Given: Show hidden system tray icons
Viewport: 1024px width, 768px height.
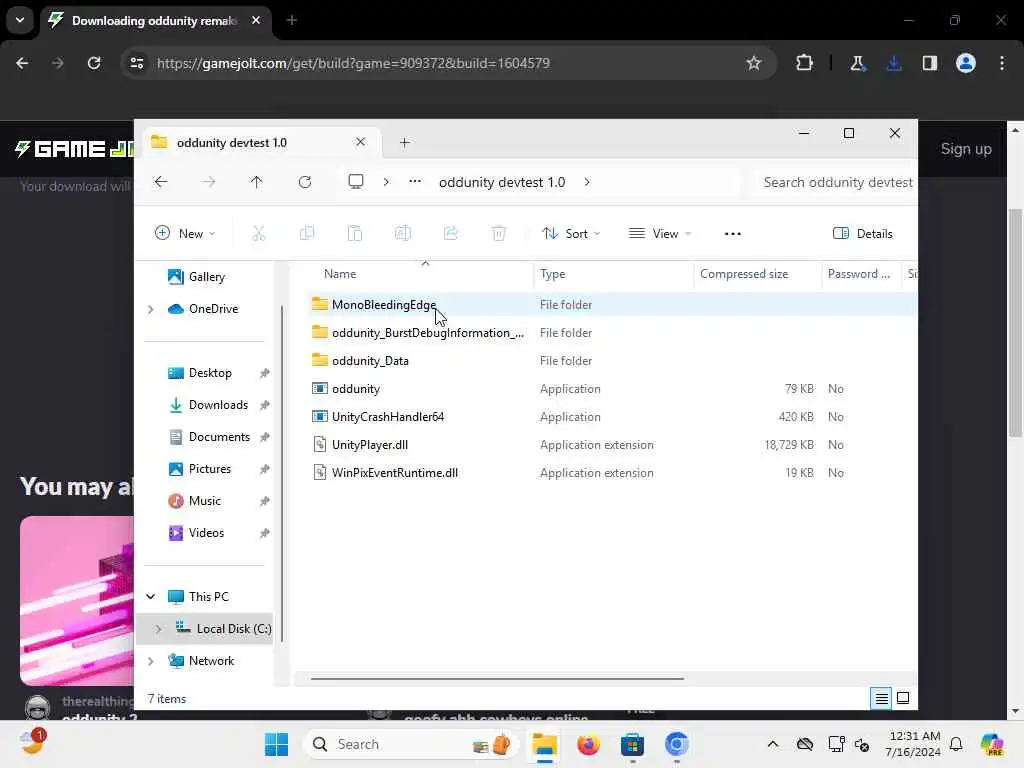Looking at the screenshot, I should 773,744.
